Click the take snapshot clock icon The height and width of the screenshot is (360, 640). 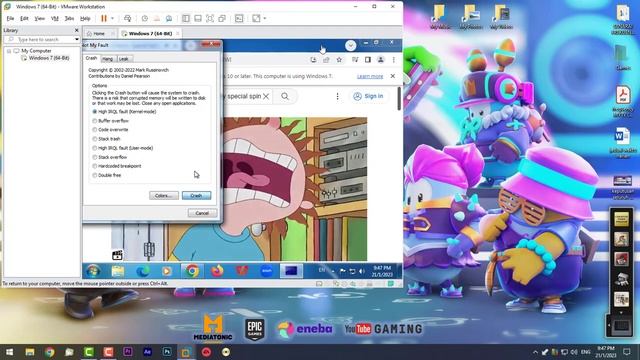(144, 18)
